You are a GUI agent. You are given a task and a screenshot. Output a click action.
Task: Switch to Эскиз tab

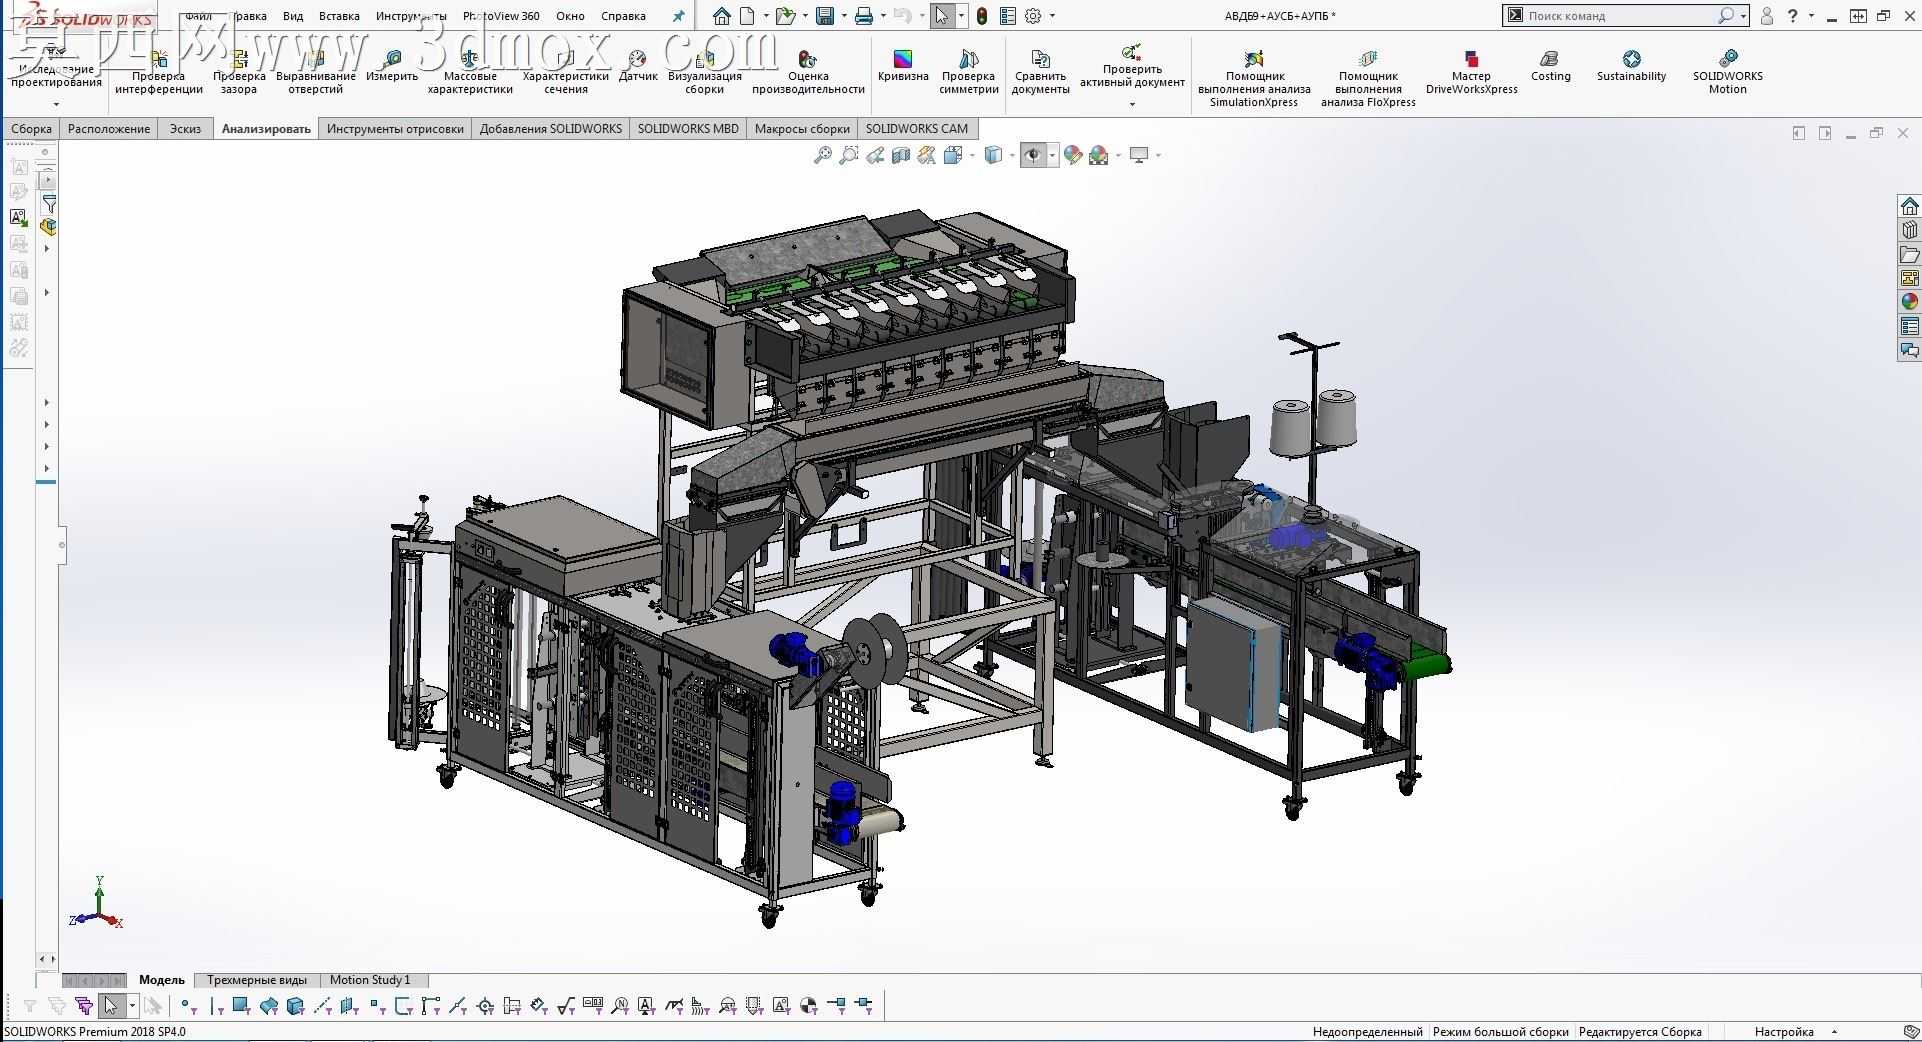coord(185,128)
